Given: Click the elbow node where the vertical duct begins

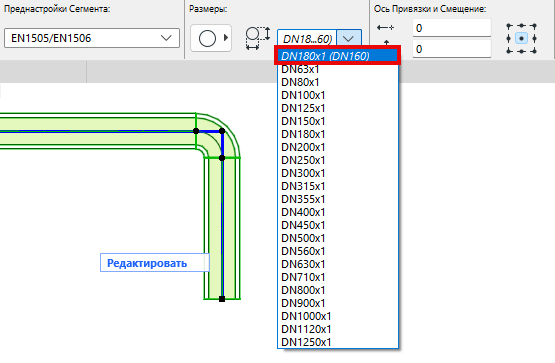Looking at the screenshot, I should (222, 158).
